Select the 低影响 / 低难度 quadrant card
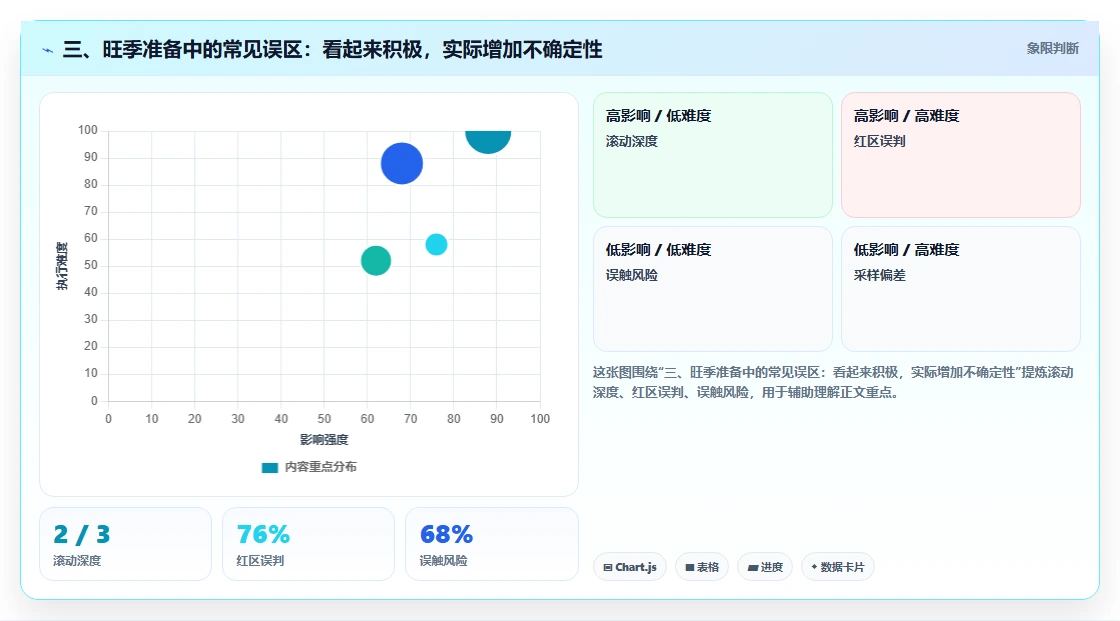The width and height of the screenshot is (1120, 621). click(712, 289)
